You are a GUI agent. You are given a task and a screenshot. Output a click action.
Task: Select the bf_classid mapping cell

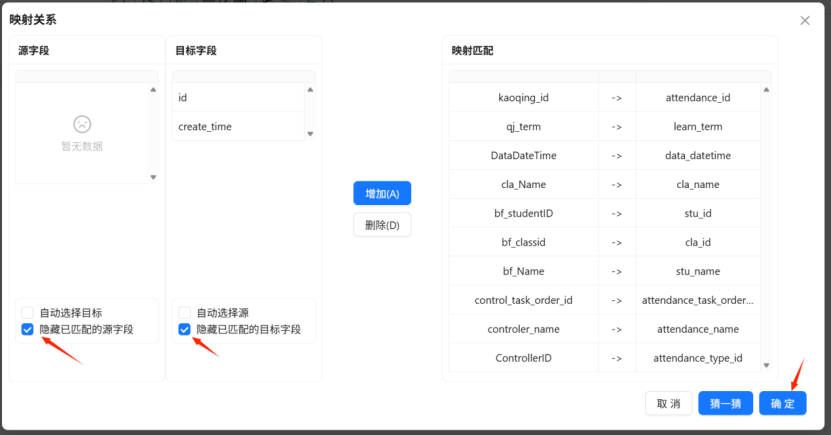524,242
